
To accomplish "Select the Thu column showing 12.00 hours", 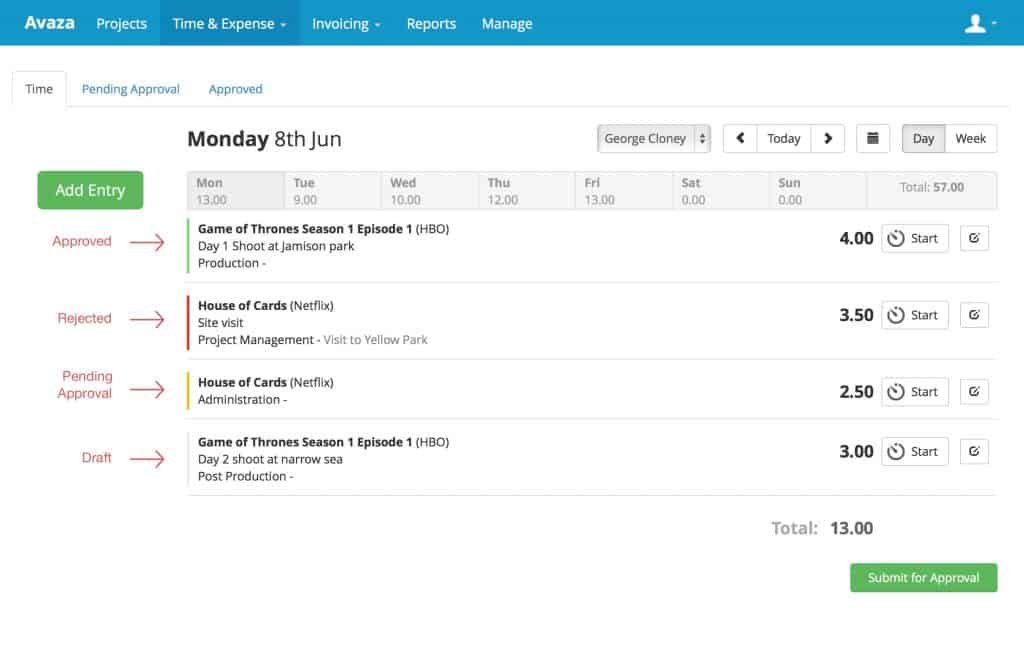I will 527,190.
